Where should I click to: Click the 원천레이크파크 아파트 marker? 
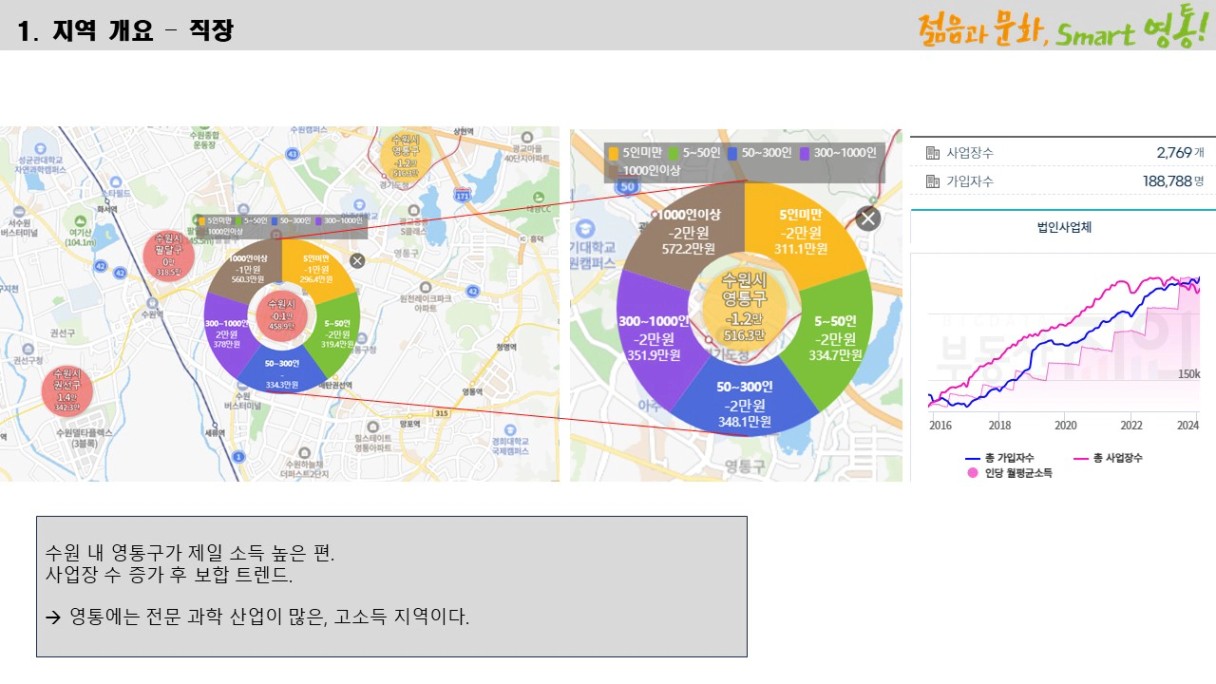[x=427, y=287]
